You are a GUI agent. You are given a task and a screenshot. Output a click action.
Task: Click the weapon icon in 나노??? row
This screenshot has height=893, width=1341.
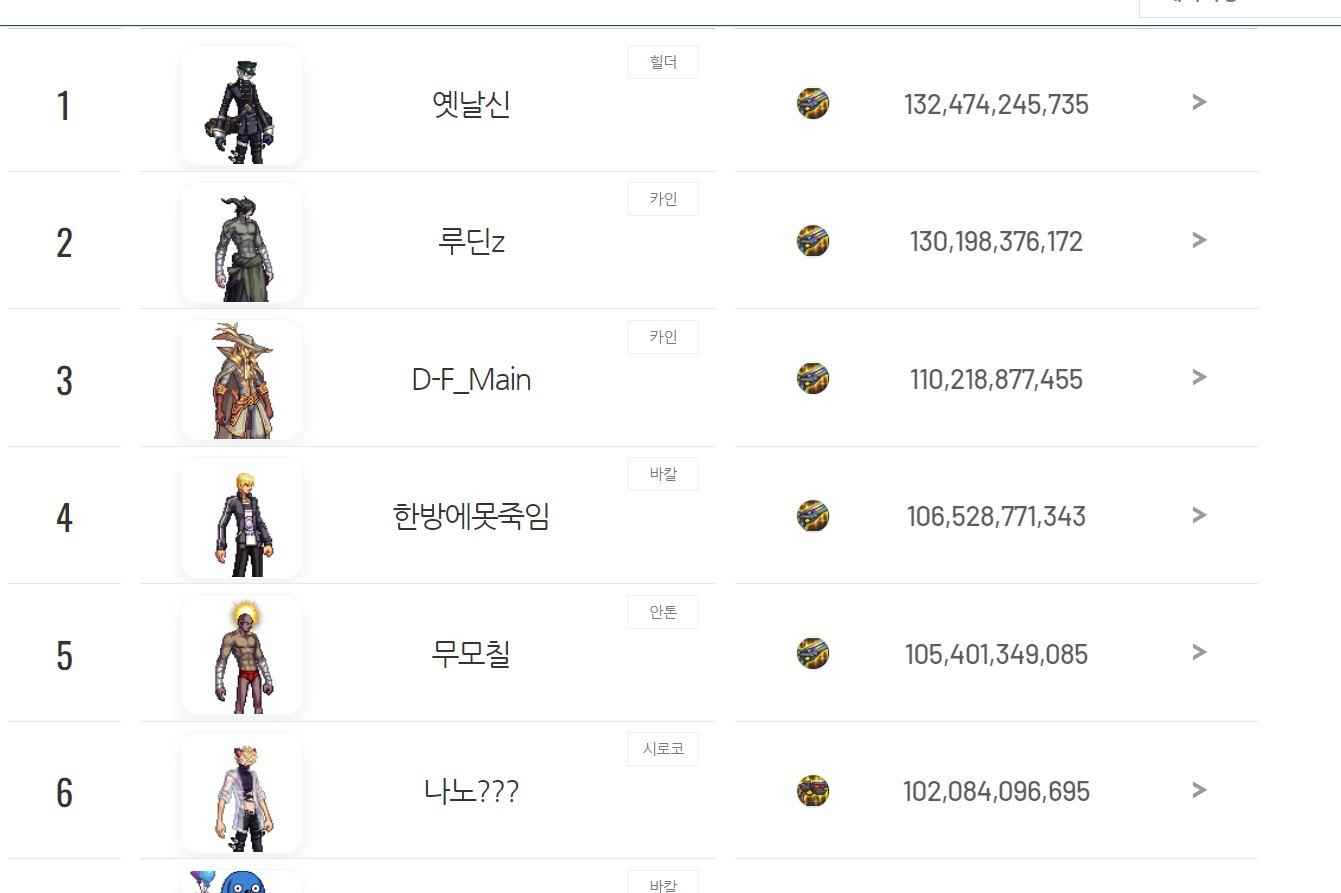point(813,791)
